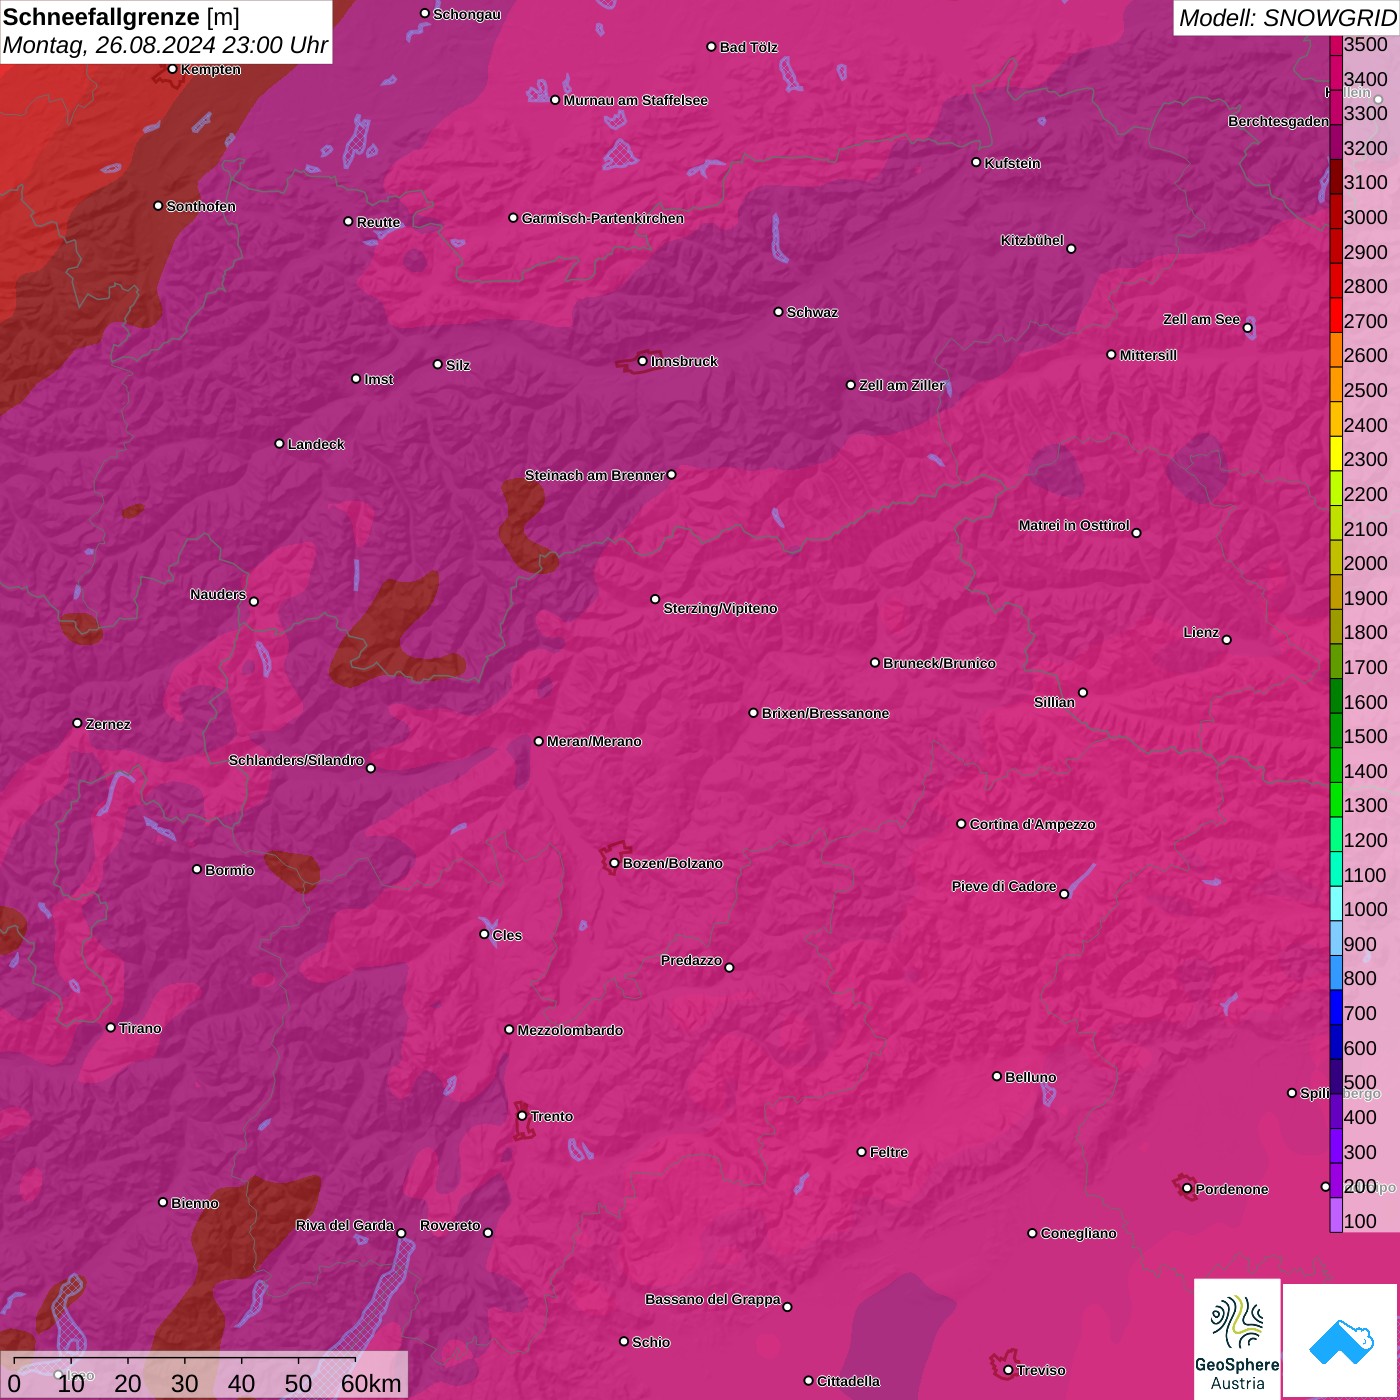Click the Landeck map marker dot
The image size is (1400, 1400).
pos(279,443)
